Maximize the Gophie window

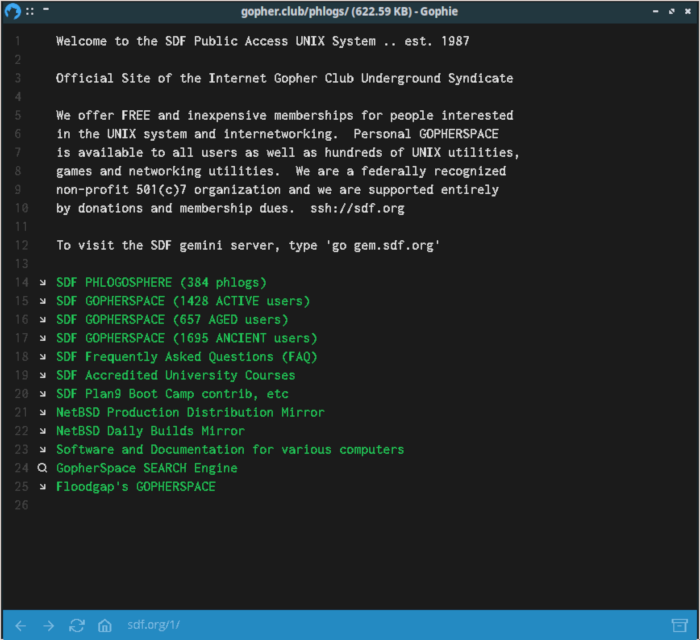point(671,12)
